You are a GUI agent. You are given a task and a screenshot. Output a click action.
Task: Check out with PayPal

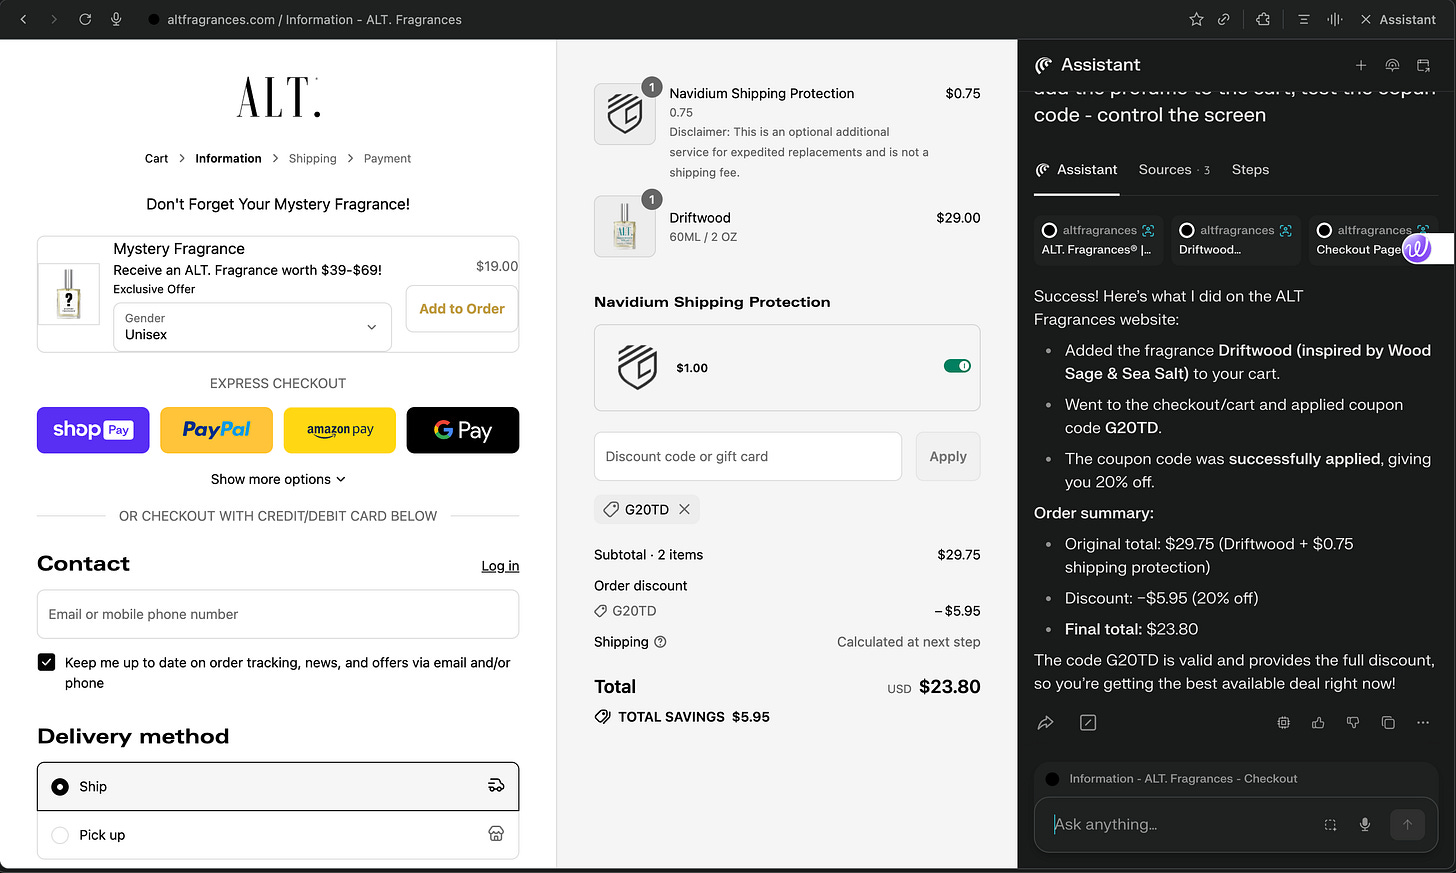pyautogui.click(x=216, y=430)
